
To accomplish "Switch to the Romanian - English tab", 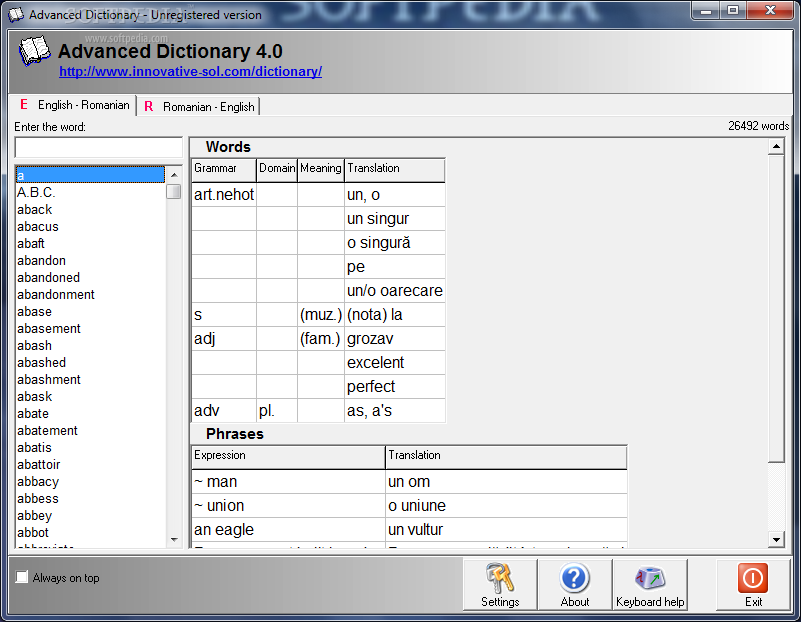I will click(199, 107).
